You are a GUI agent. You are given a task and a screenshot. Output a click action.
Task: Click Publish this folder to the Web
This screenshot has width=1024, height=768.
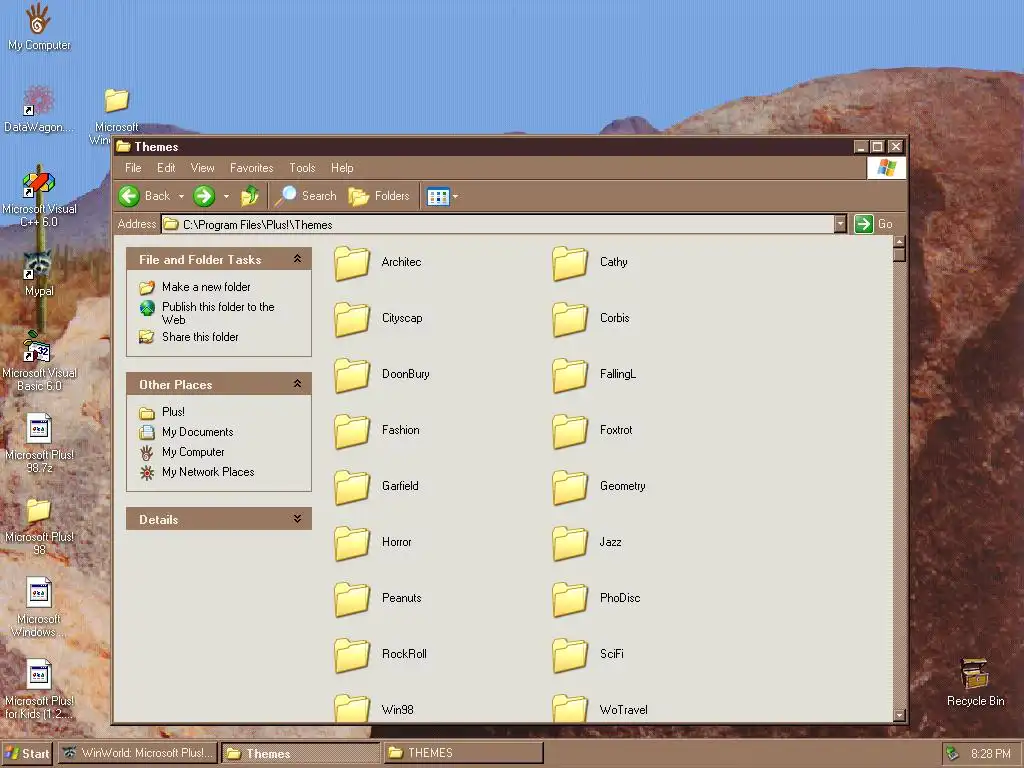coord(218,313)
